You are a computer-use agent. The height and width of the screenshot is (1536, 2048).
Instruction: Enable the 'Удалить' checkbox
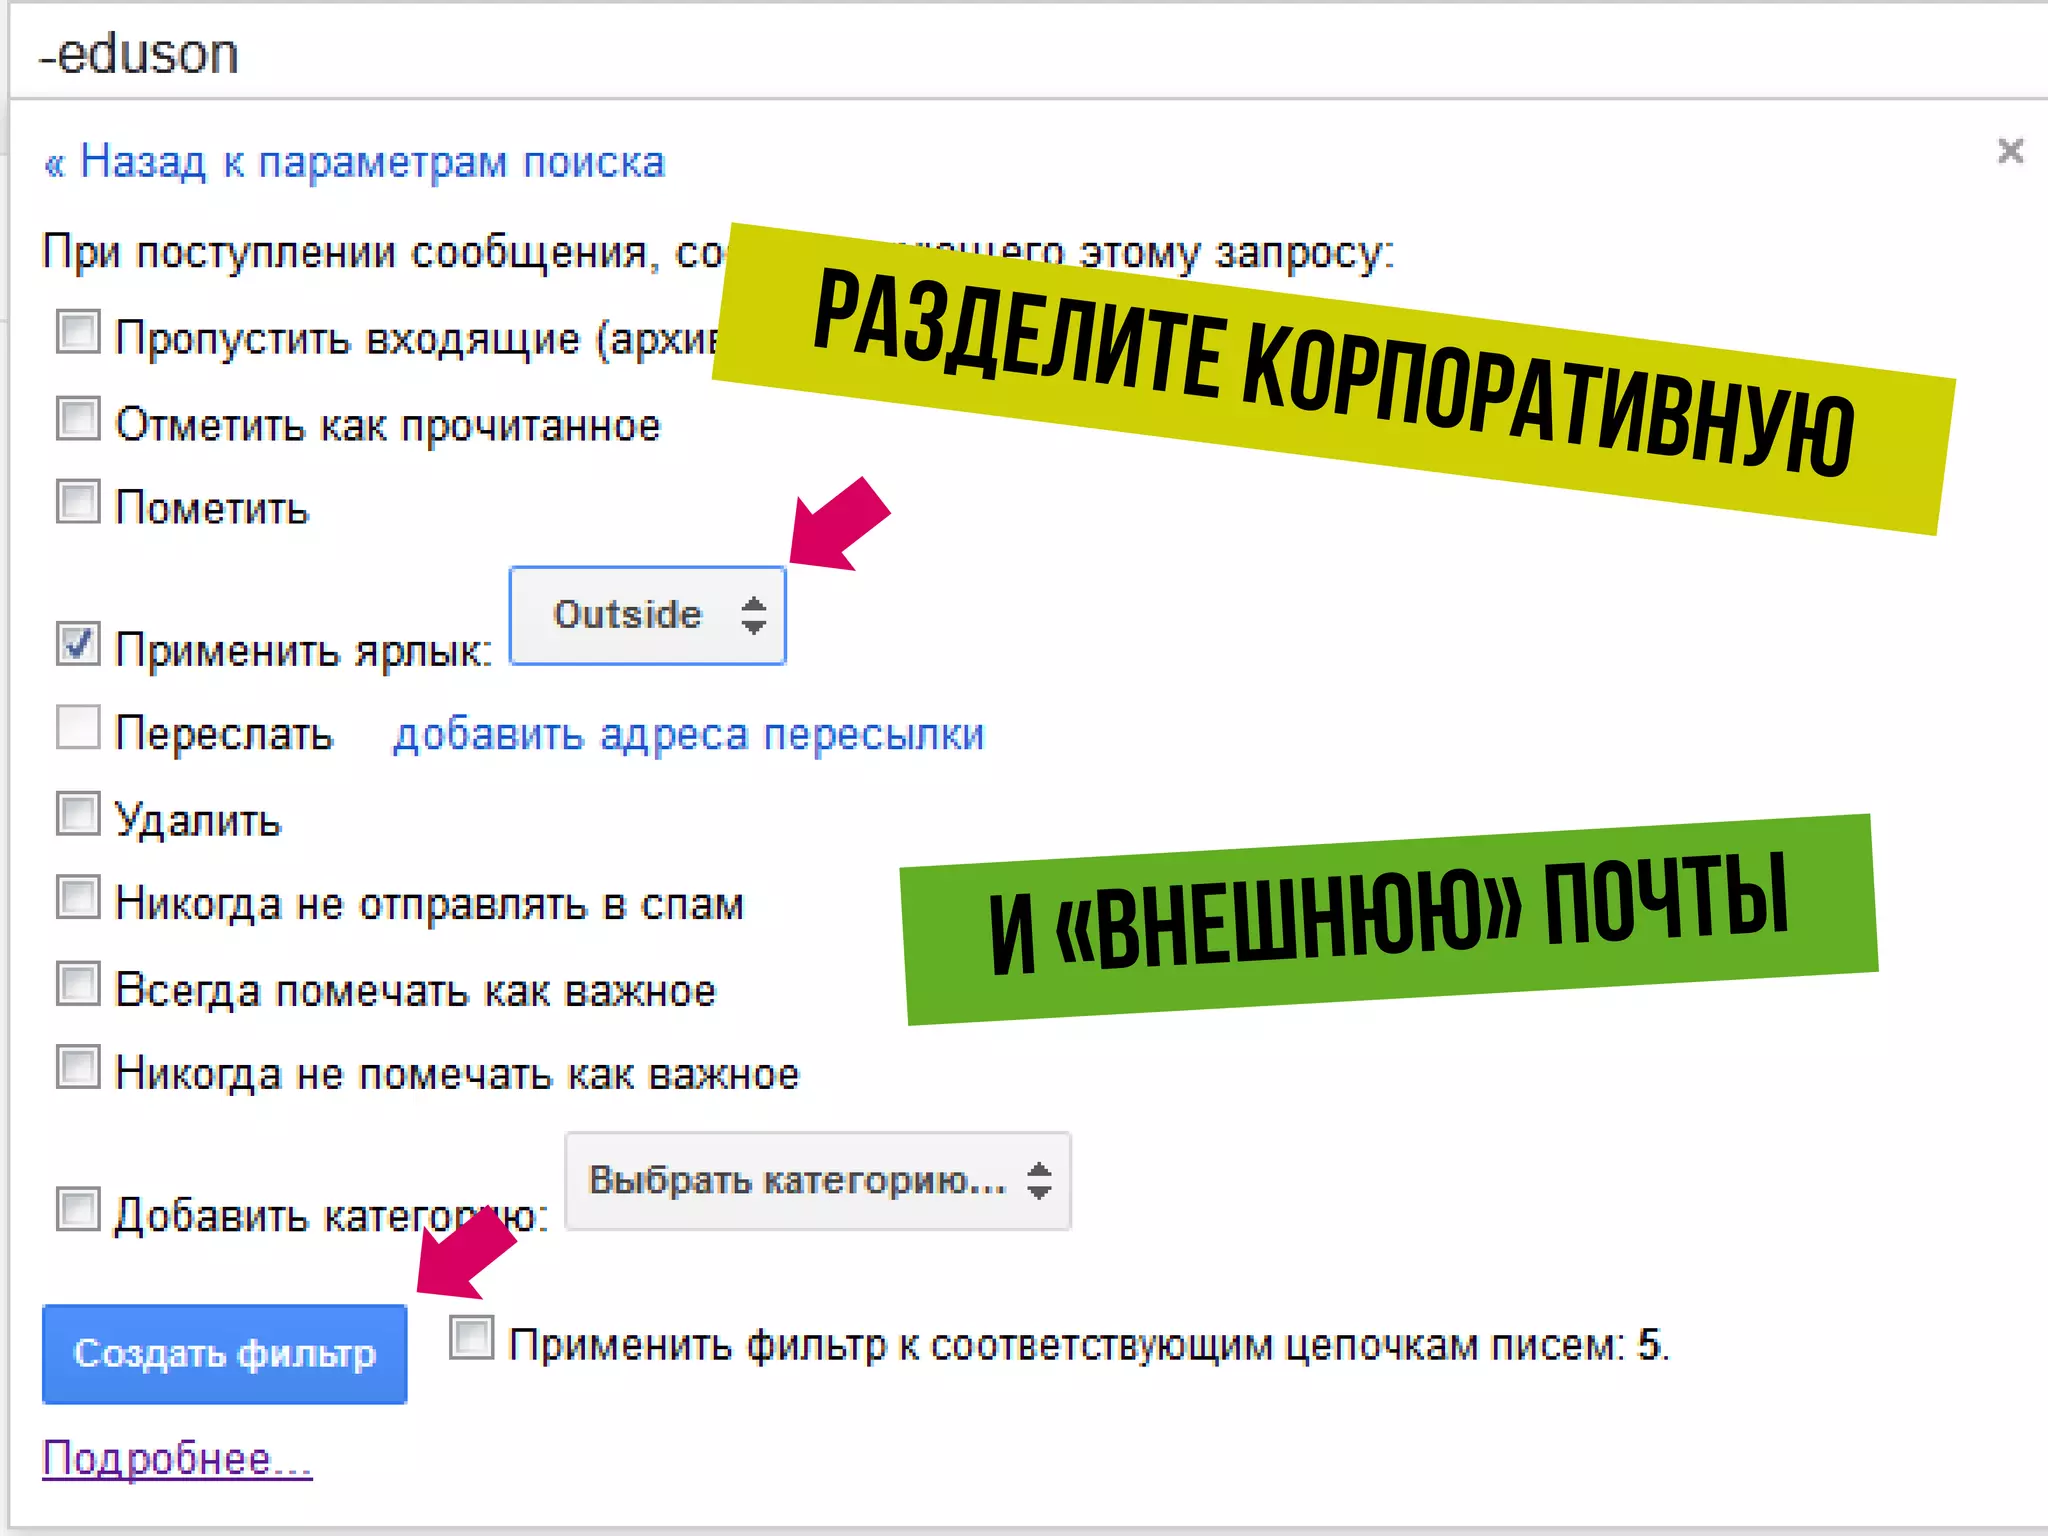[78, 813]
